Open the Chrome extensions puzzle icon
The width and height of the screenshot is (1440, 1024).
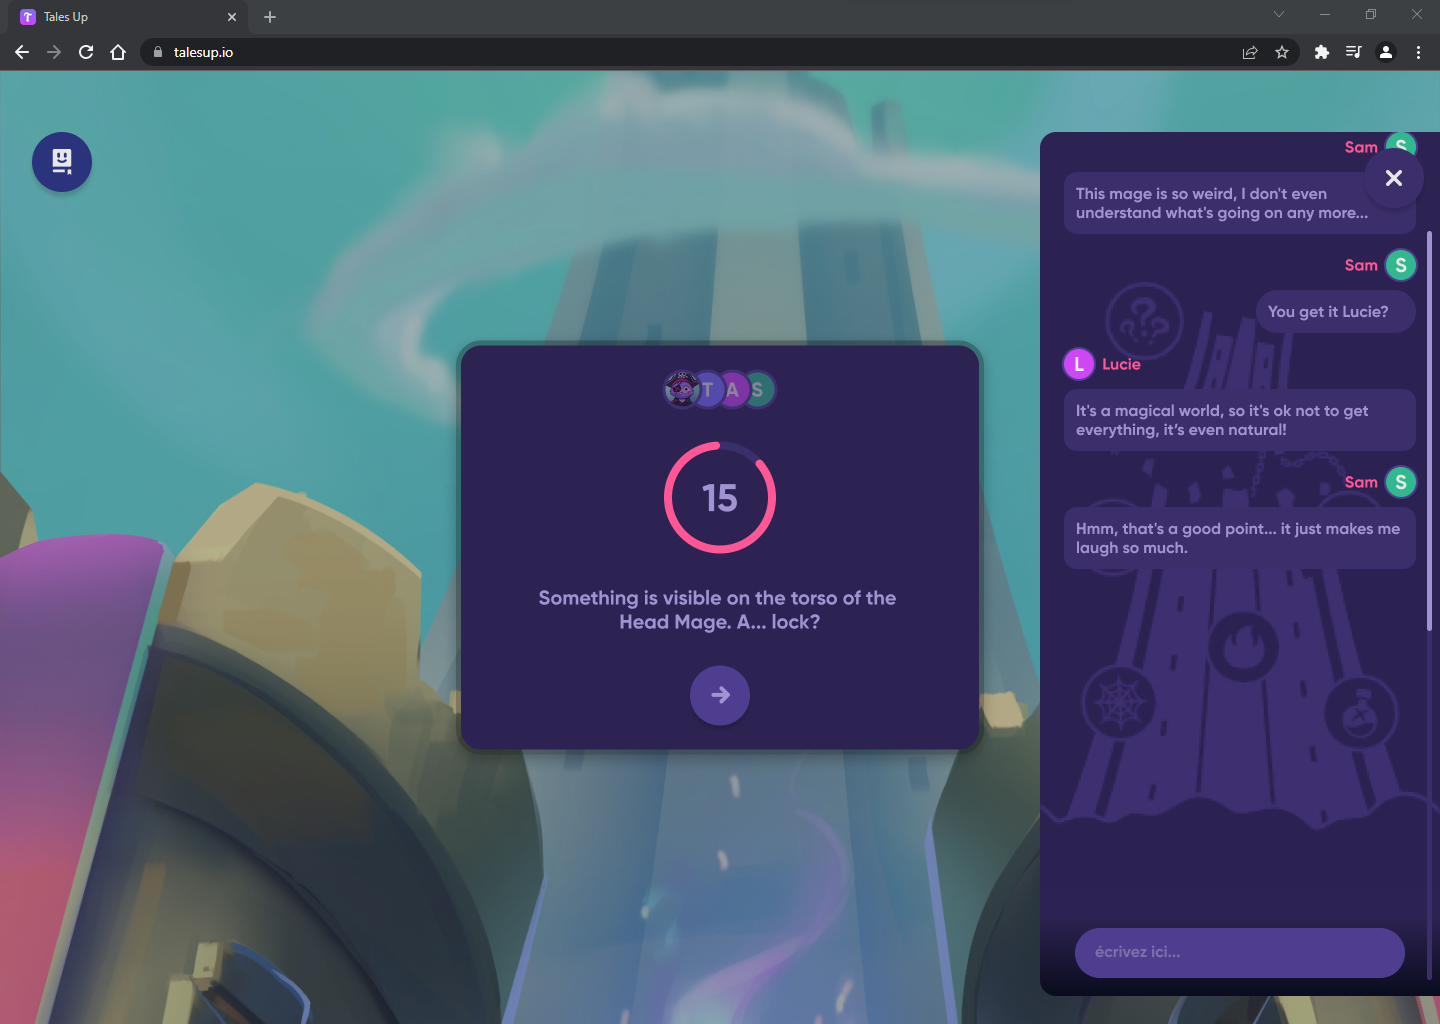(x=1321, y=52)
